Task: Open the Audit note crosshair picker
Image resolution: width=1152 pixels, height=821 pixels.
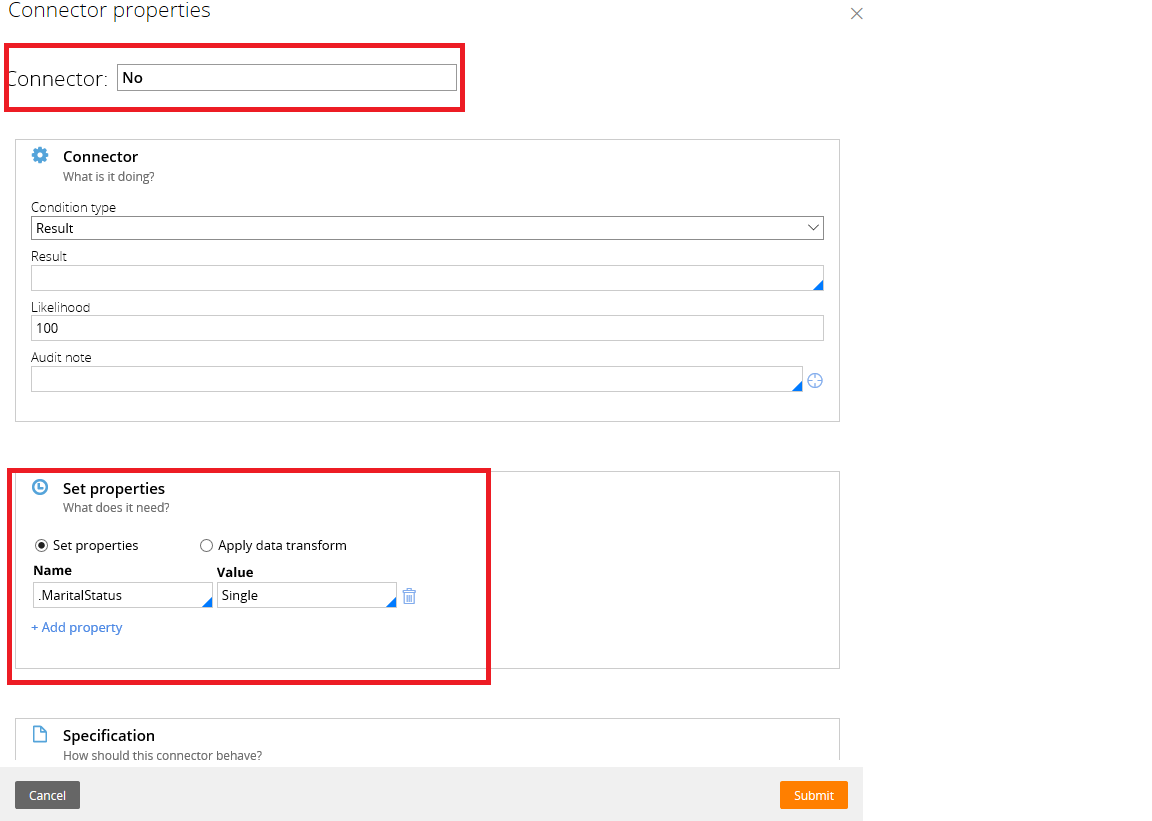Action: click(815, 381)
